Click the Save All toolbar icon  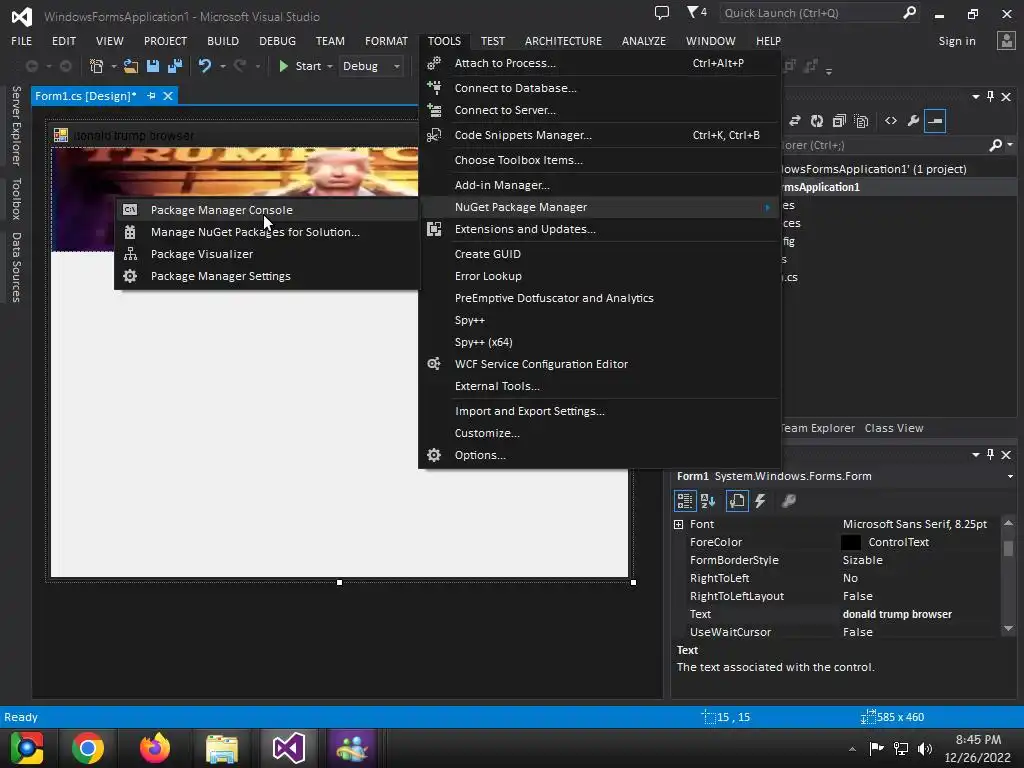175,66
